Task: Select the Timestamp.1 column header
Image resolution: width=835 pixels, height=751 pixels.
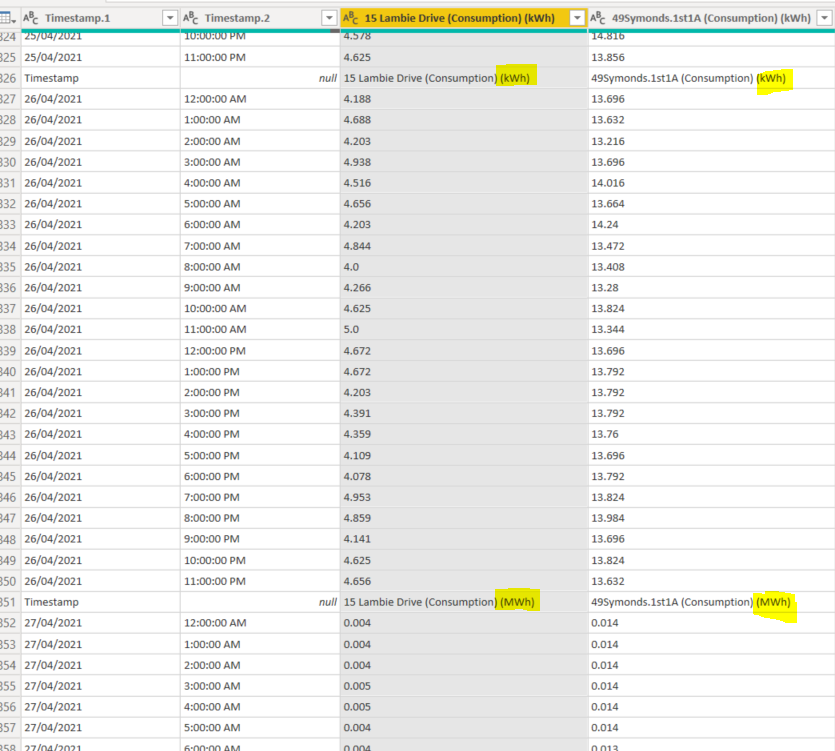Action: coord(100,18)
